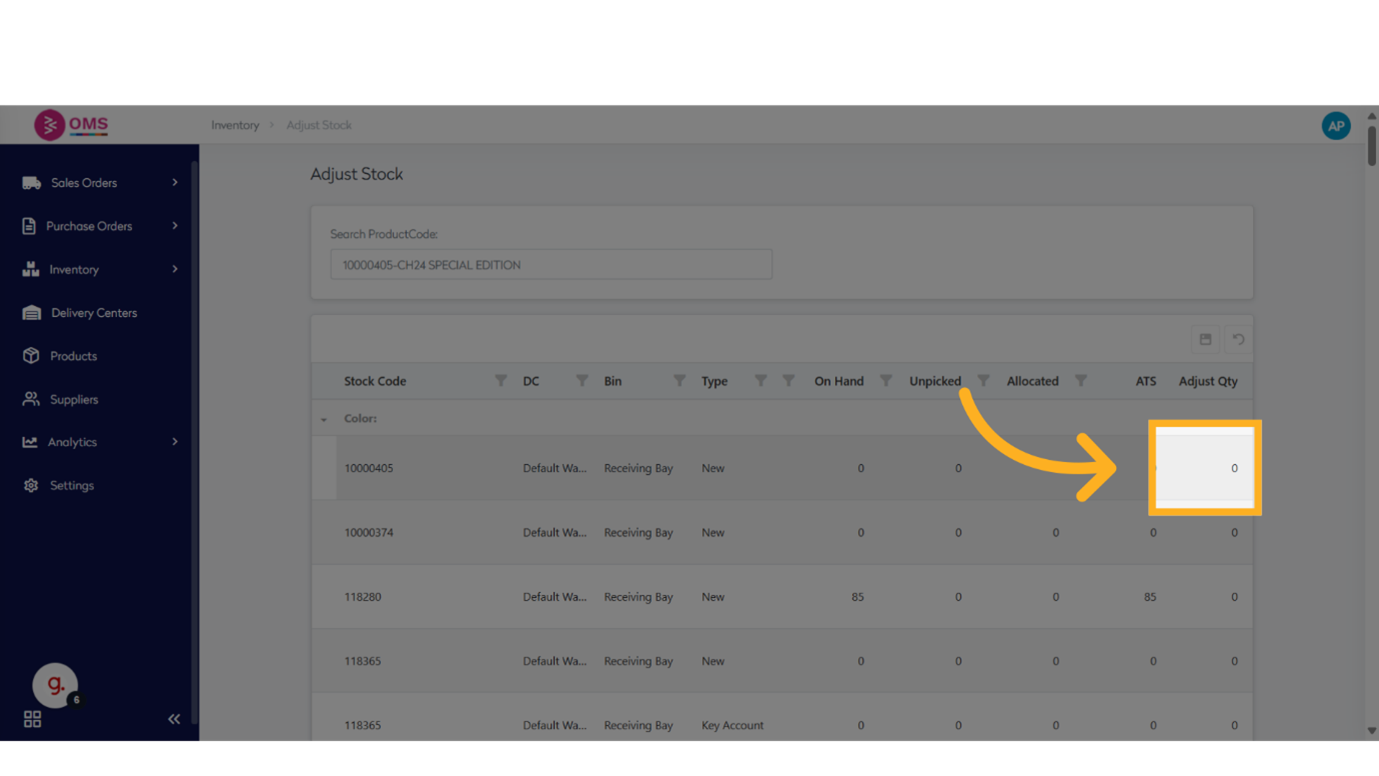Viewport: 1379px width, 776px height.
Task: Click the Inventory breadcrumb link
Action: [235, 125]
